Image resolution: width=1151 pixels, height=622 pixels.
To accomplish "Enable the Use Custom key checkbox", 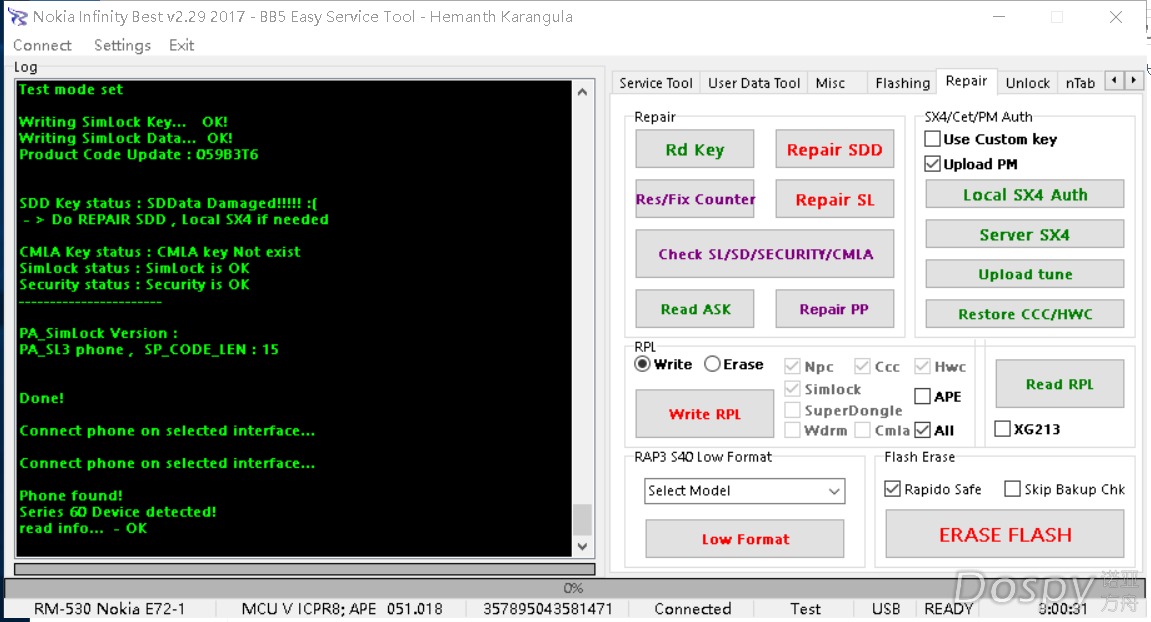I will pyautogui.click(x=932, y=139).
